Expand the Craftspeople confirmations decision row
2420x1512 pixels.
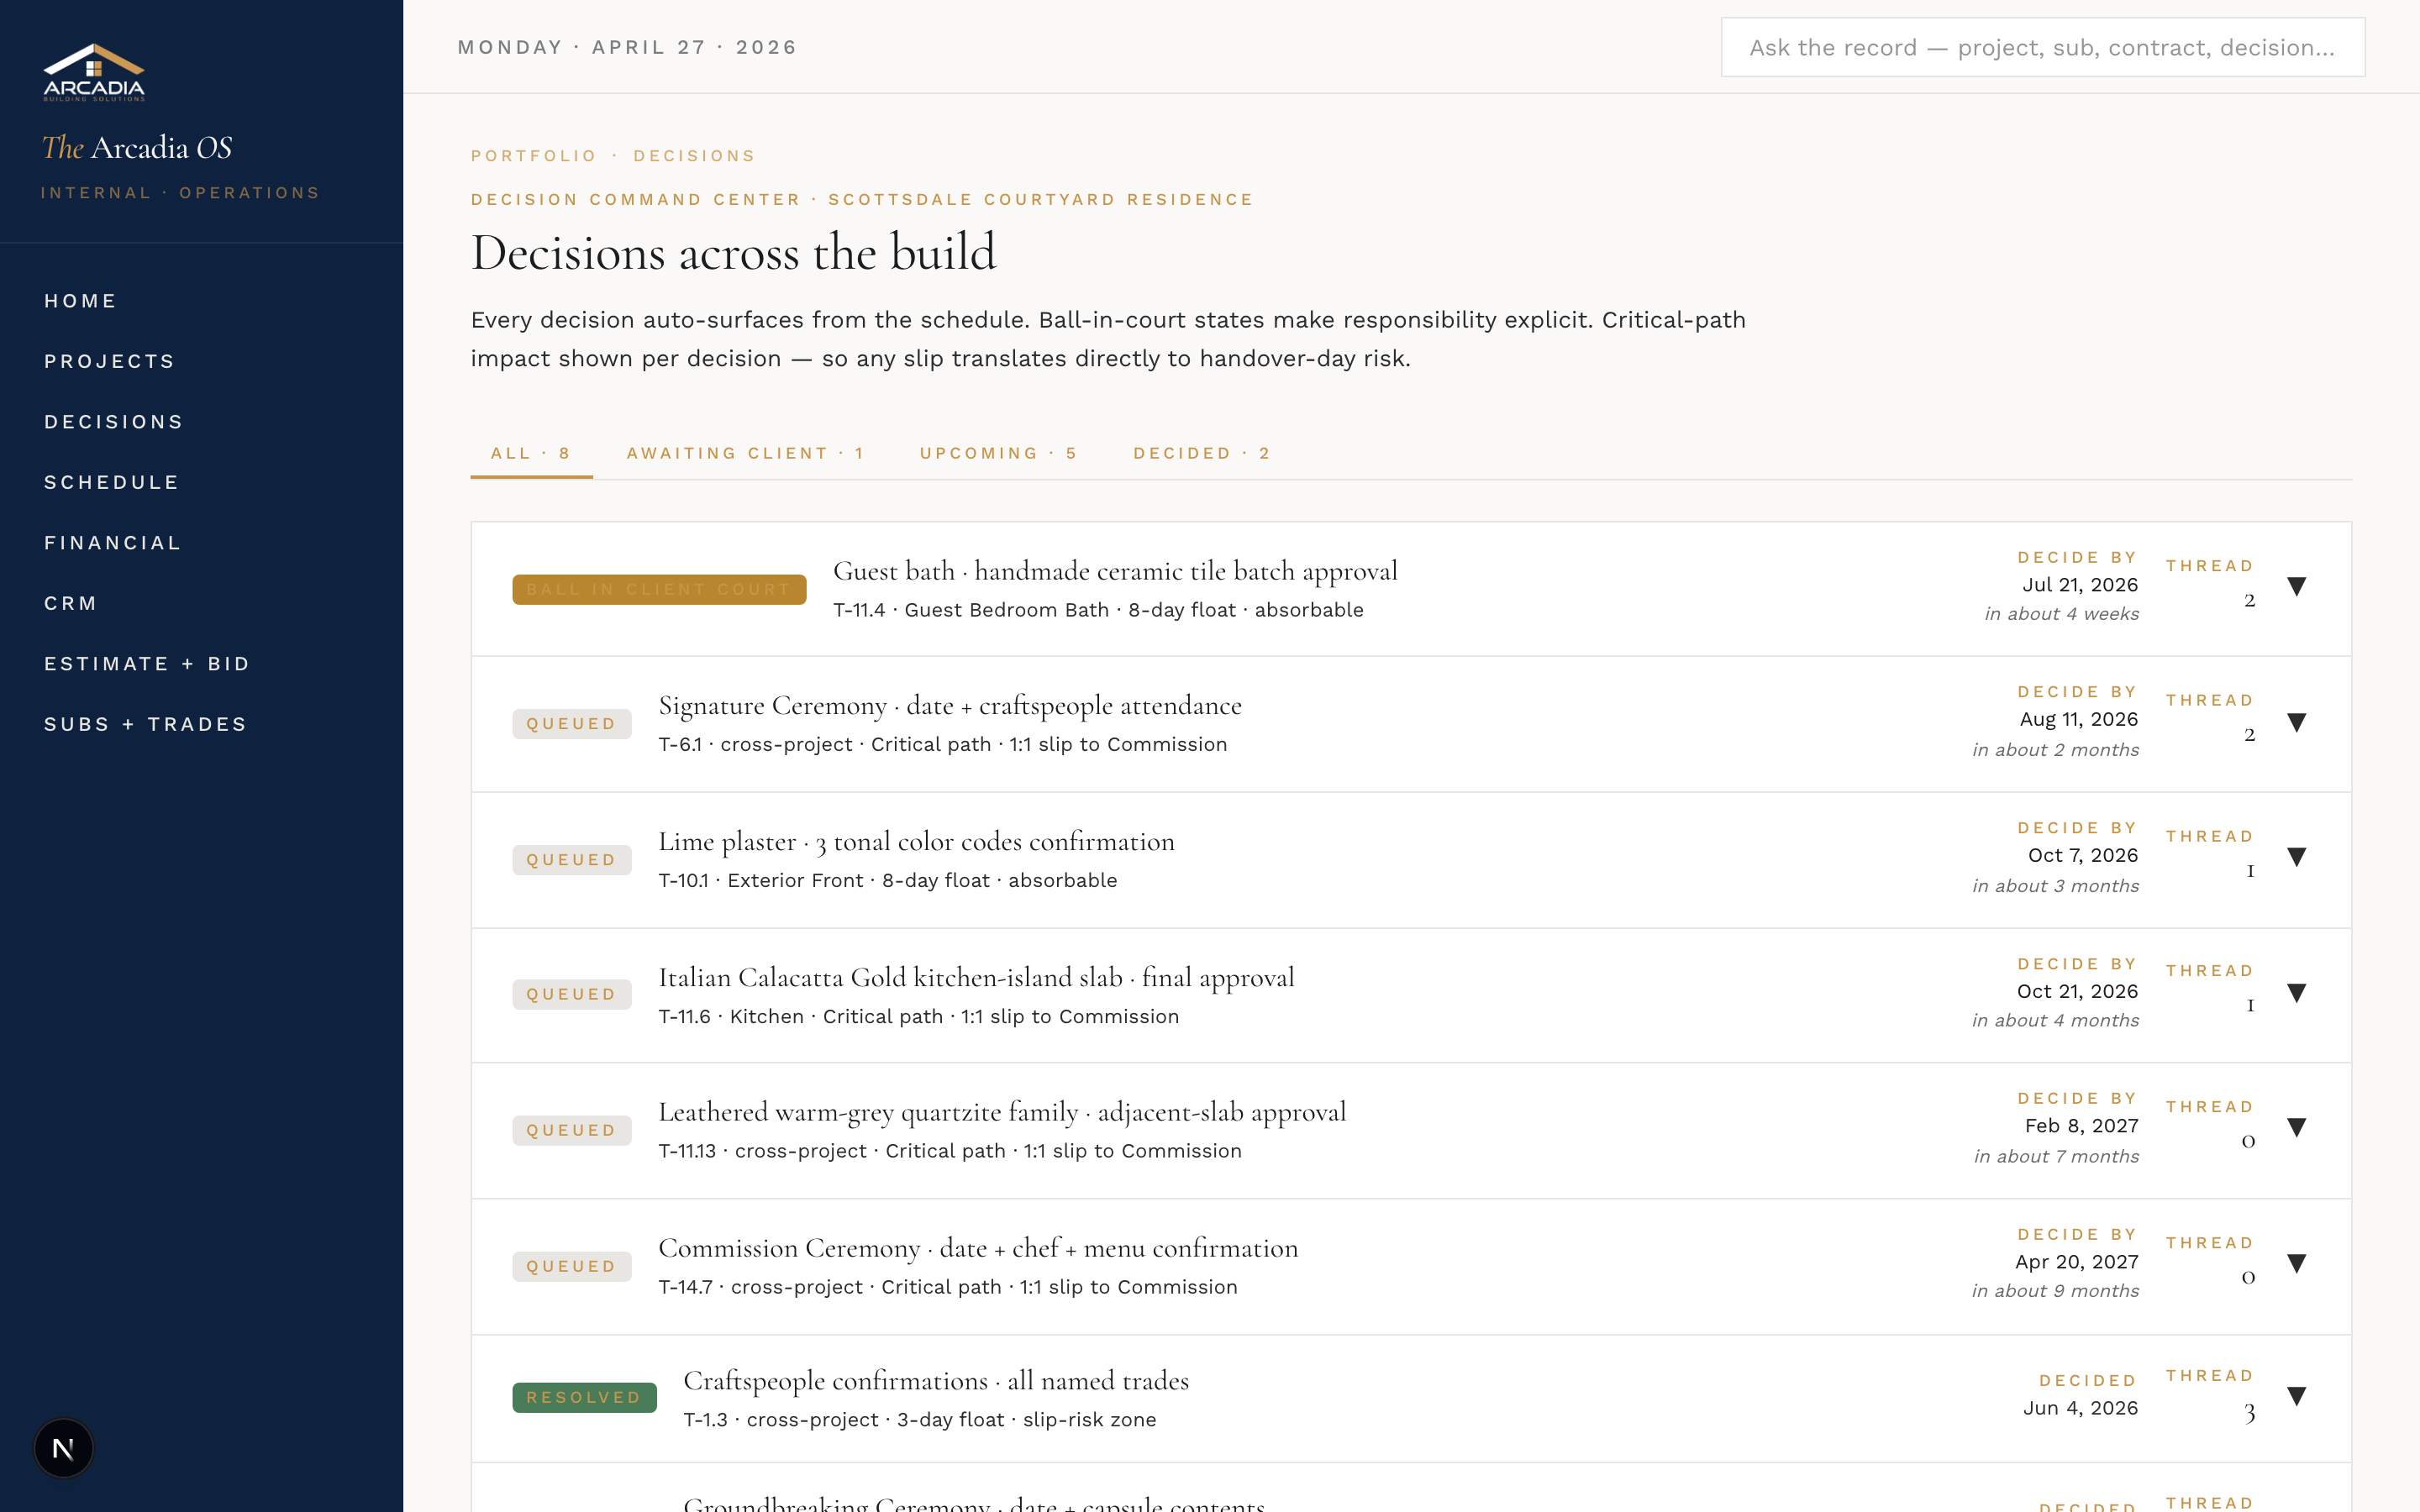click(2296, 1396)
